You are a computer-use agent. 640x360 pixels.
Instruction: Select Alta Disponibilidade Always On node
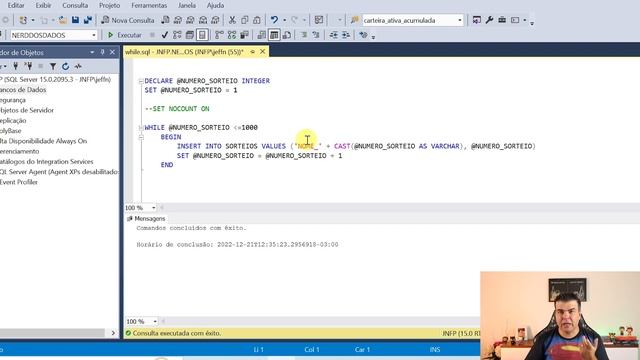[43, 141]
